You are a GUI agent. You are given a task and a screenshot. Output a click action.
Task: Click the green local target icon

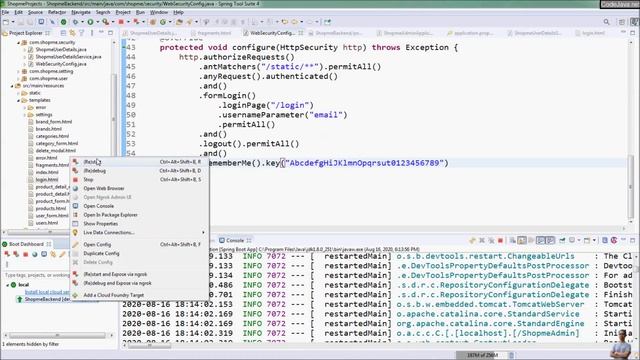pos(13,284)
